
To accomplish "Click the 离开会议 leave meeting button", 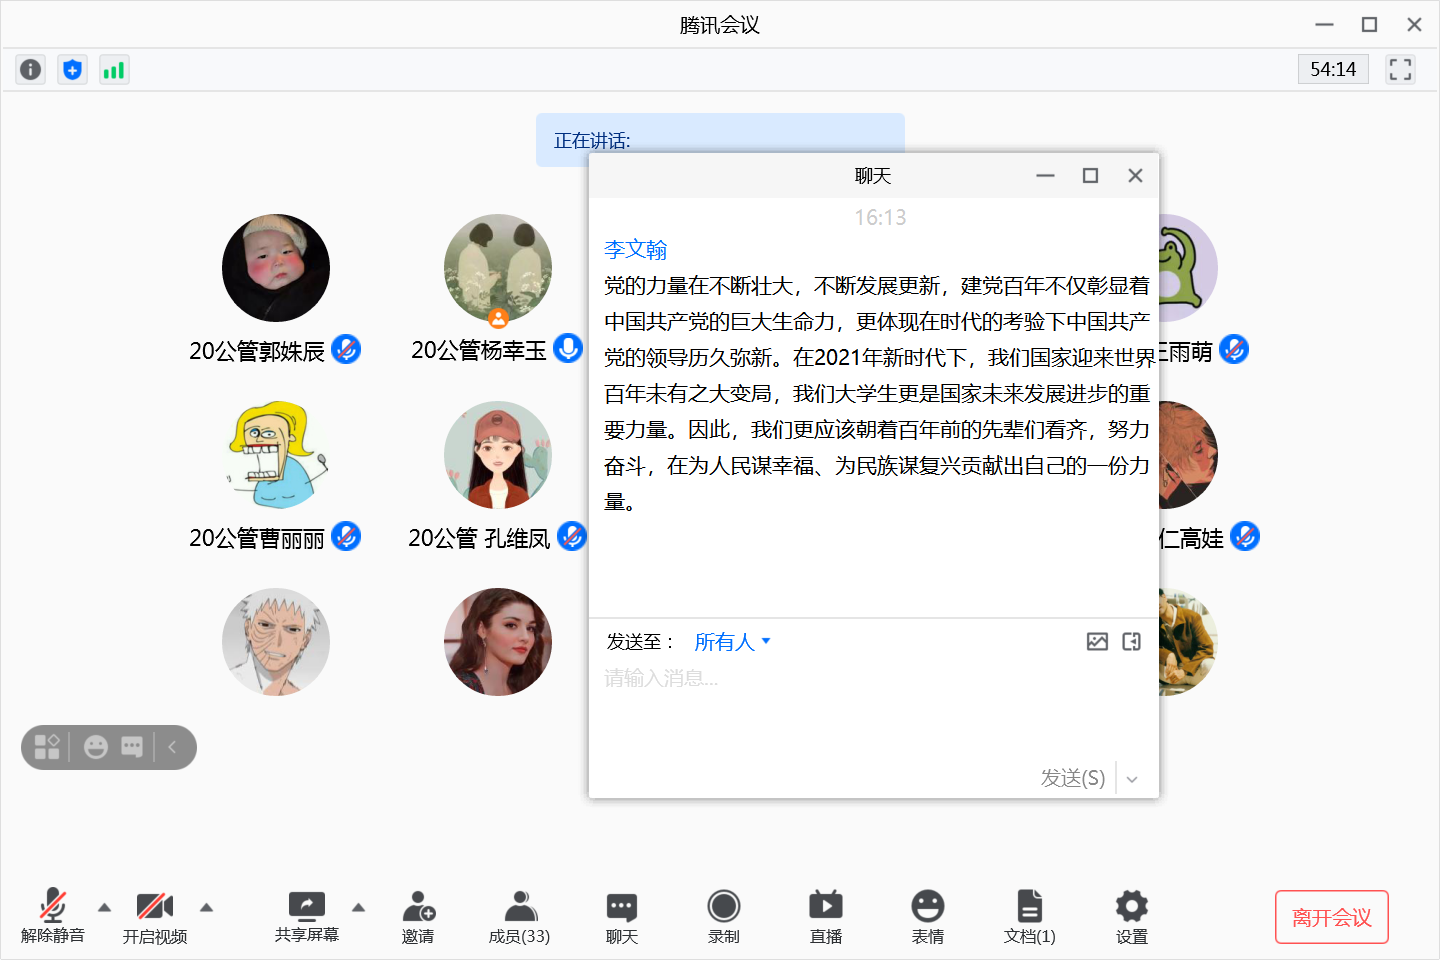I will coord(1331,917).
